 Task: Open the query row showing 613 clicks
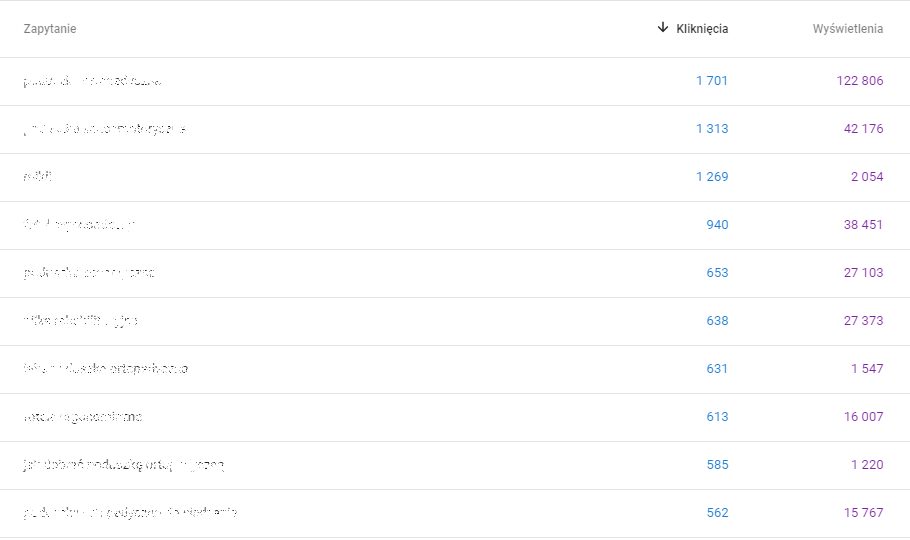click(89, 417)
